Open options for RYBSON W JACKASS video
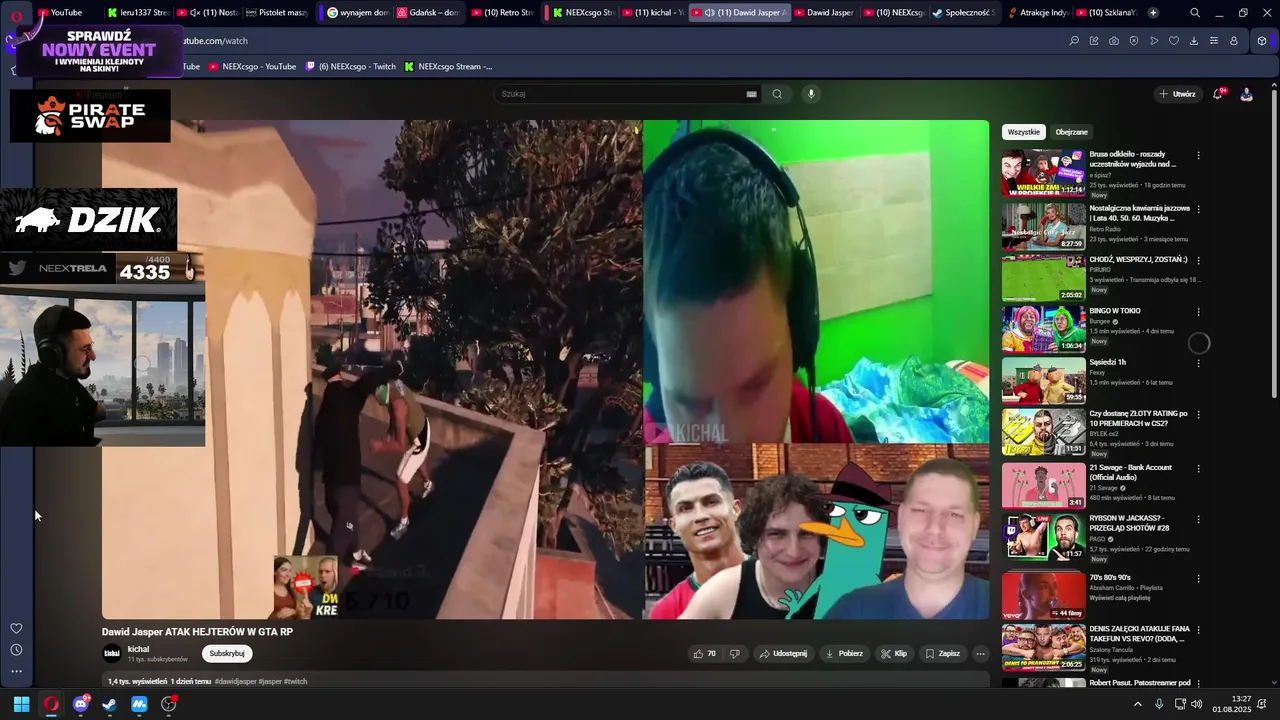 pos(1198,519)
